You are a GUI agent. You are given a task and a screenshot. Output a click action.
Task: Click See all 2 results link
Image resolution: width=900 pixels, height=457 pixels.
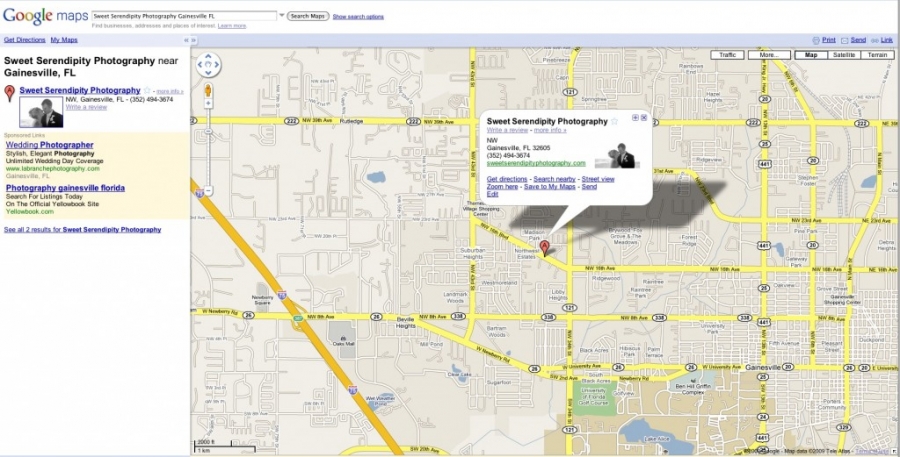pos(82,230)
